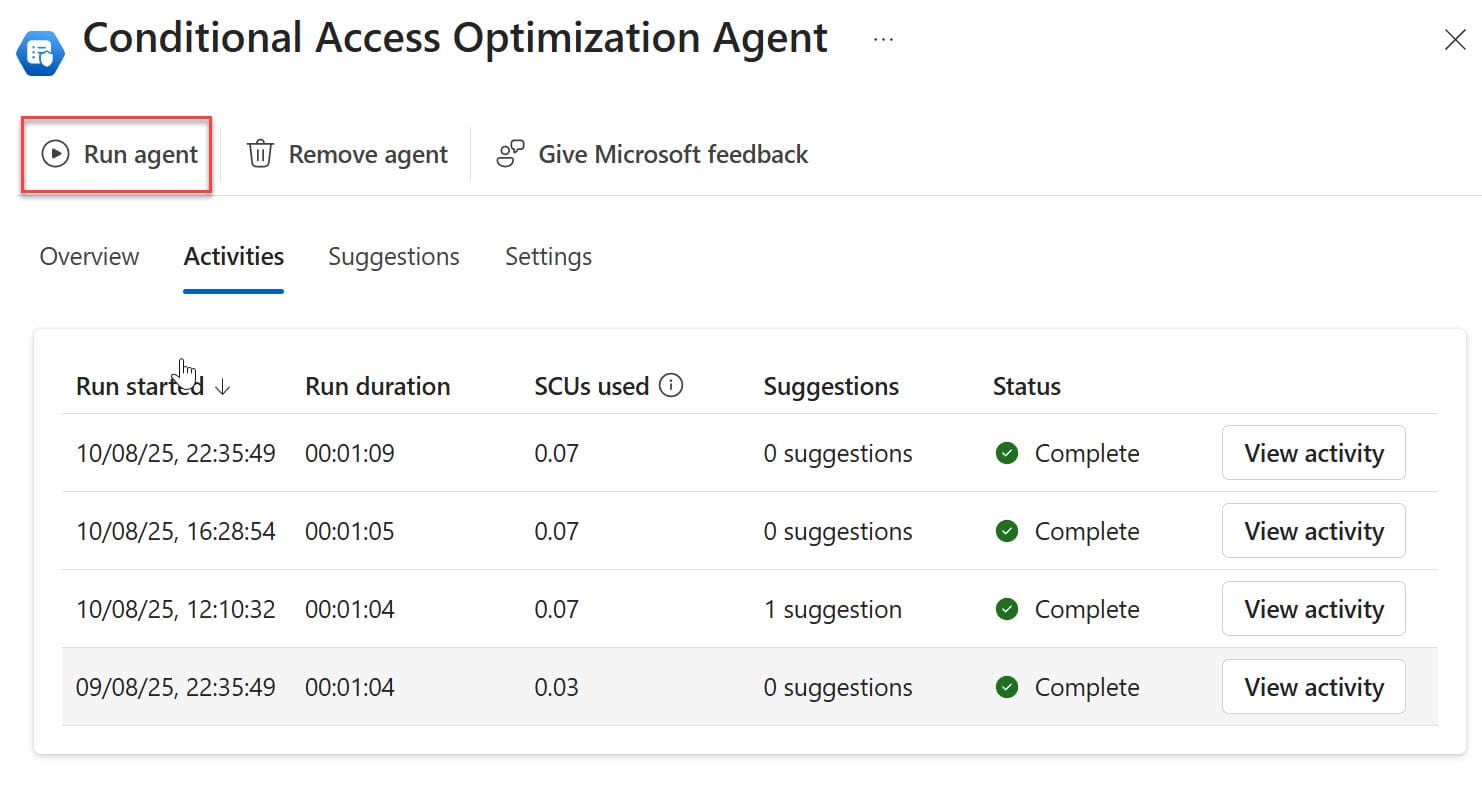View activity for the 22:35:49 10/08/25 run

[x=1313, y=453]
